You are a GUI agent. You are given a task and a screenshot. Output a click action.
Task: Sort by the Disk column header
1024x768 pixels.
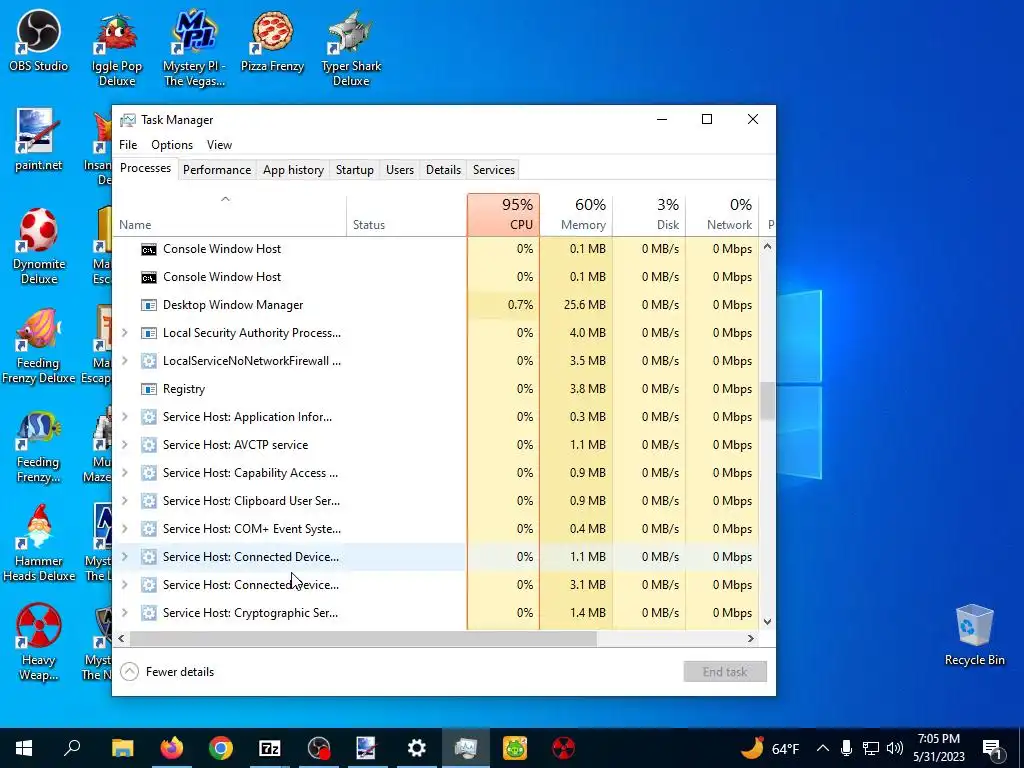click(649, 215)
